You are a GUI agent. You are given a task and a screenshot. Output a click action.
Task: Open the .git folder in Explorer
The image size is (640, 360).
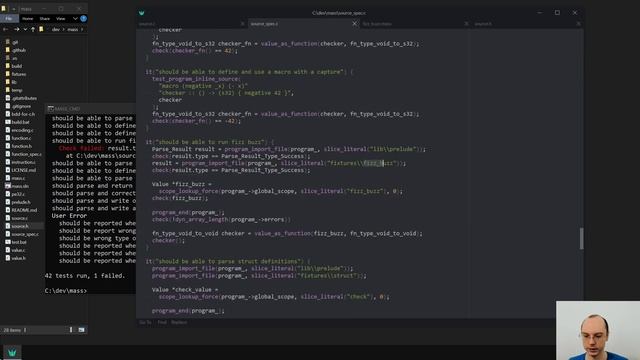click(x=15, y=42)
